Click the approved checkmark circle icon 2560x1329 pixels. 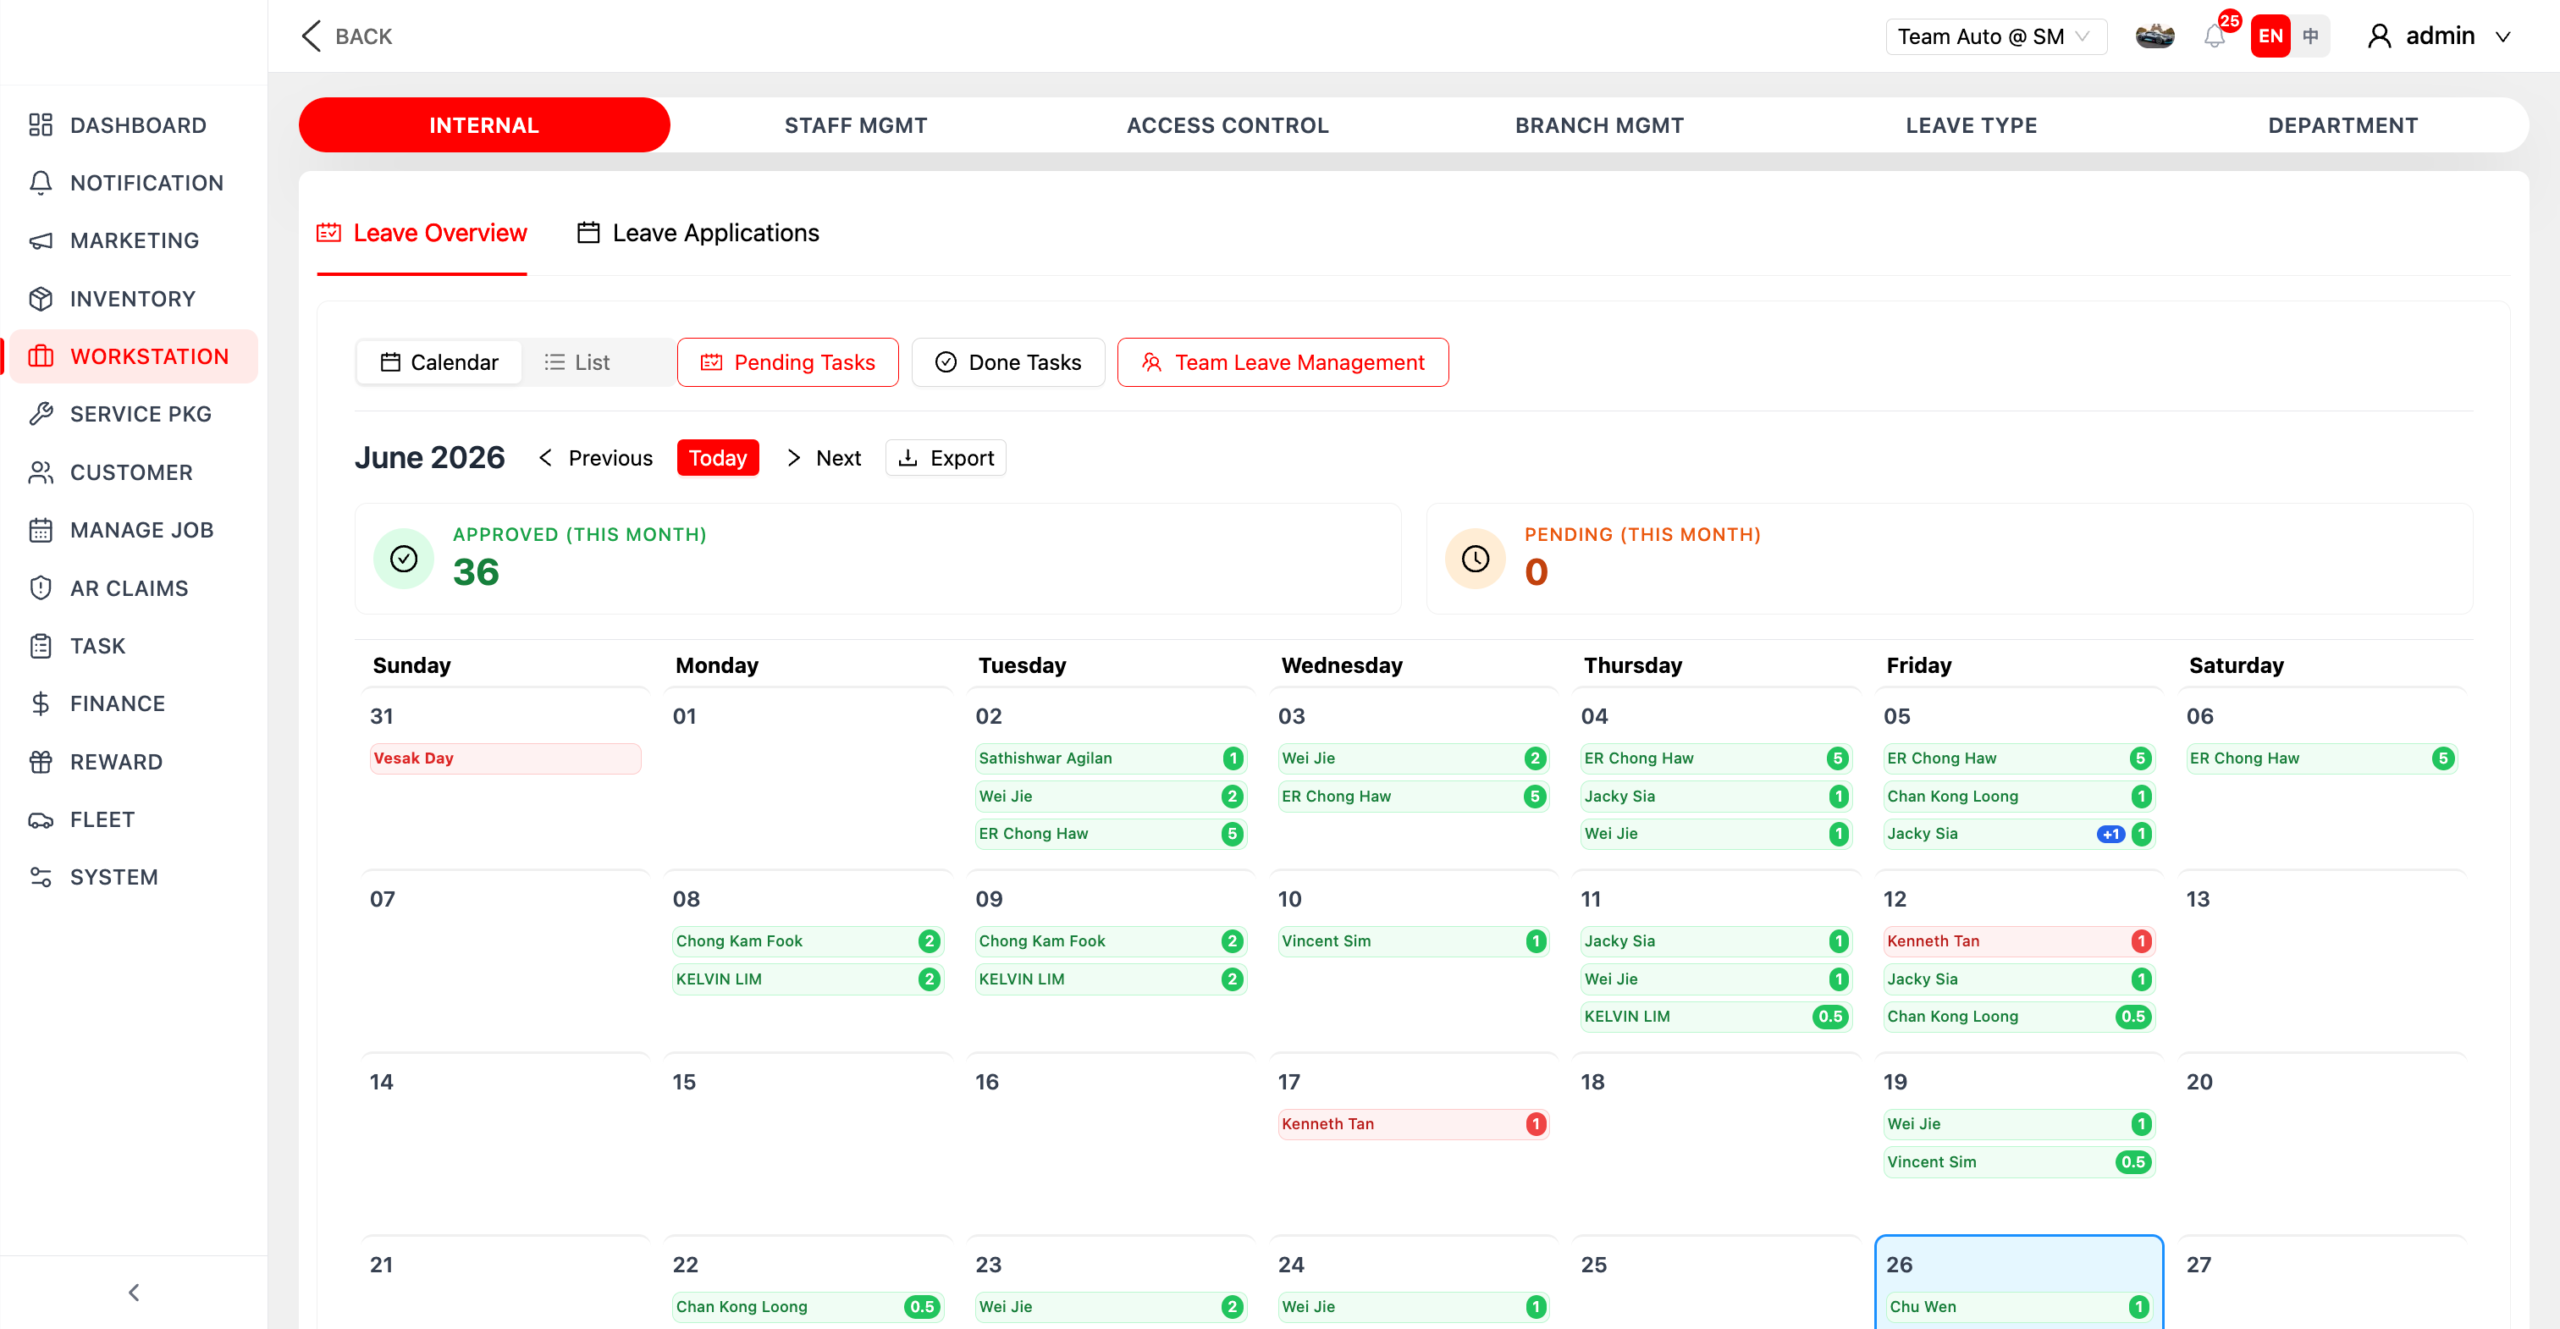pyautogui.click(x=404, y=559)
